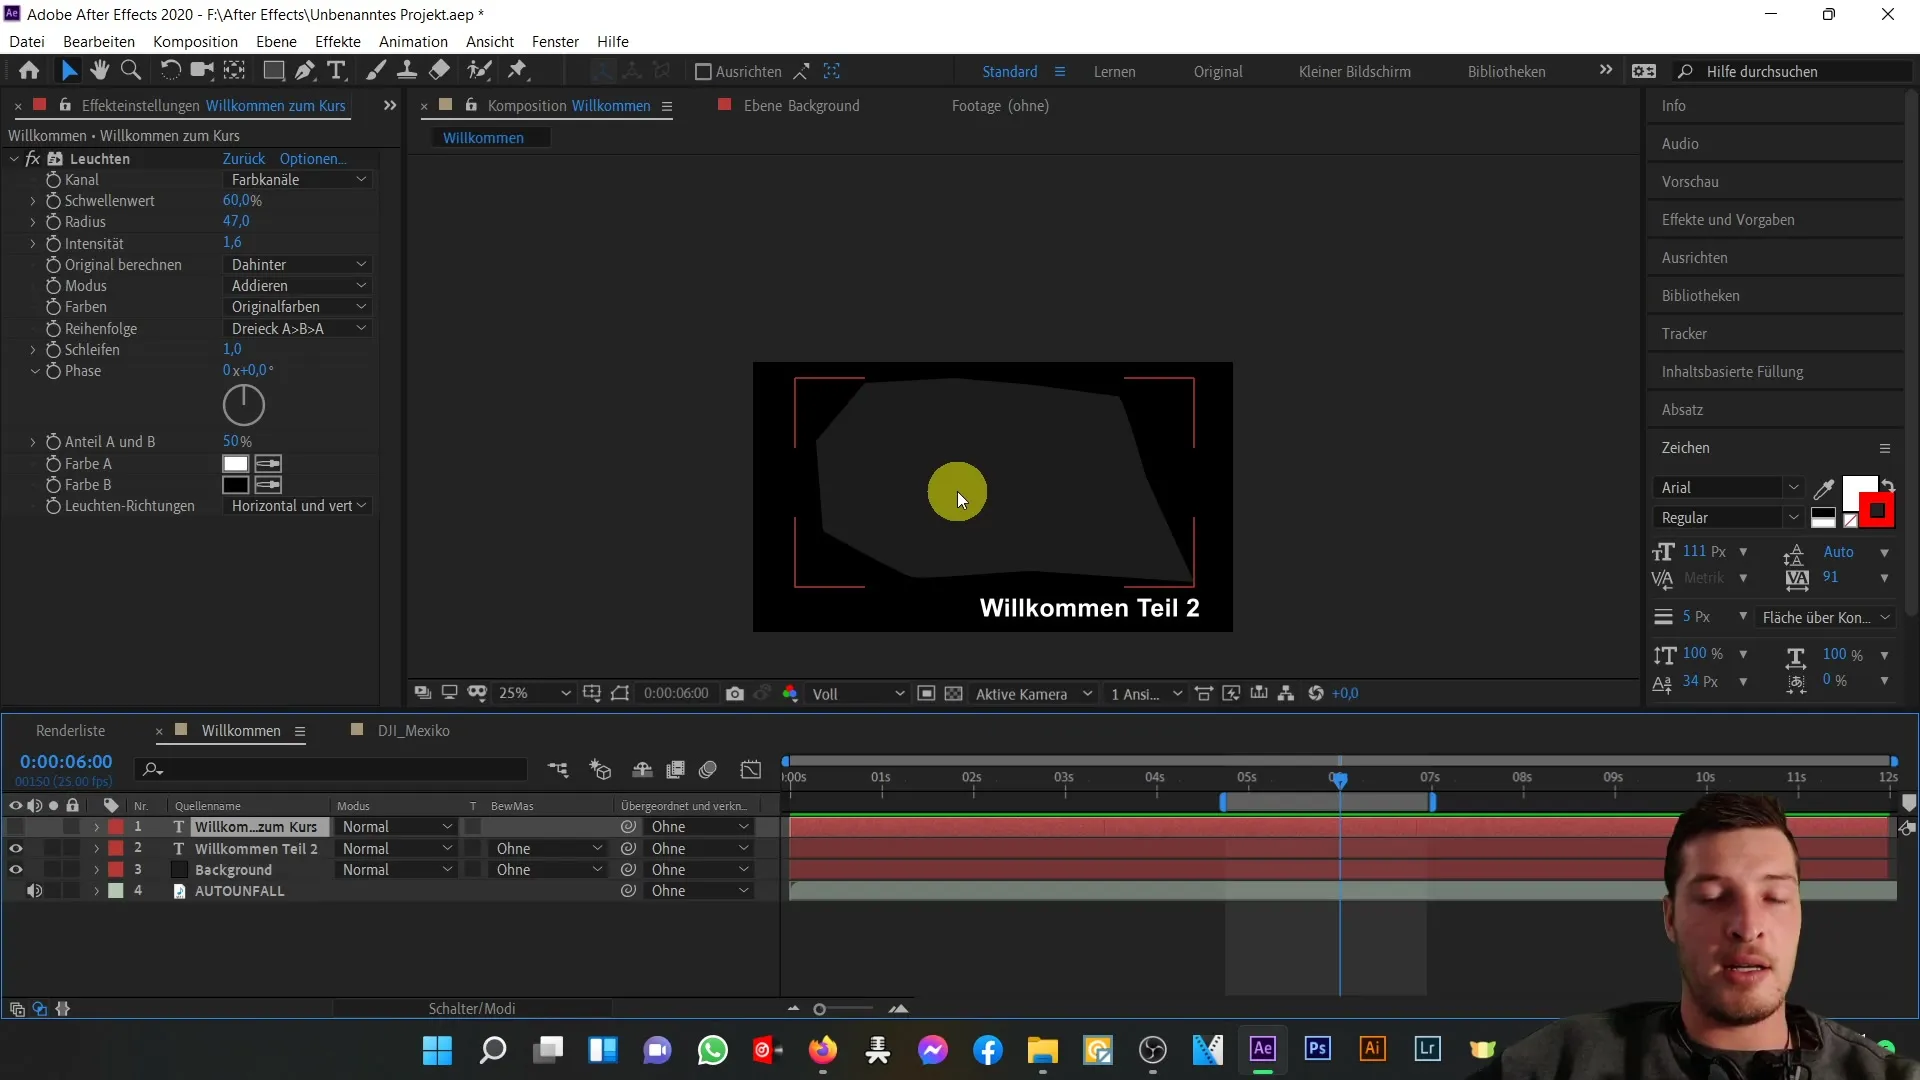Expand Kanal dropdown in Leuchten effect
The image size is (1920, 1080).
tap(295, 179)
